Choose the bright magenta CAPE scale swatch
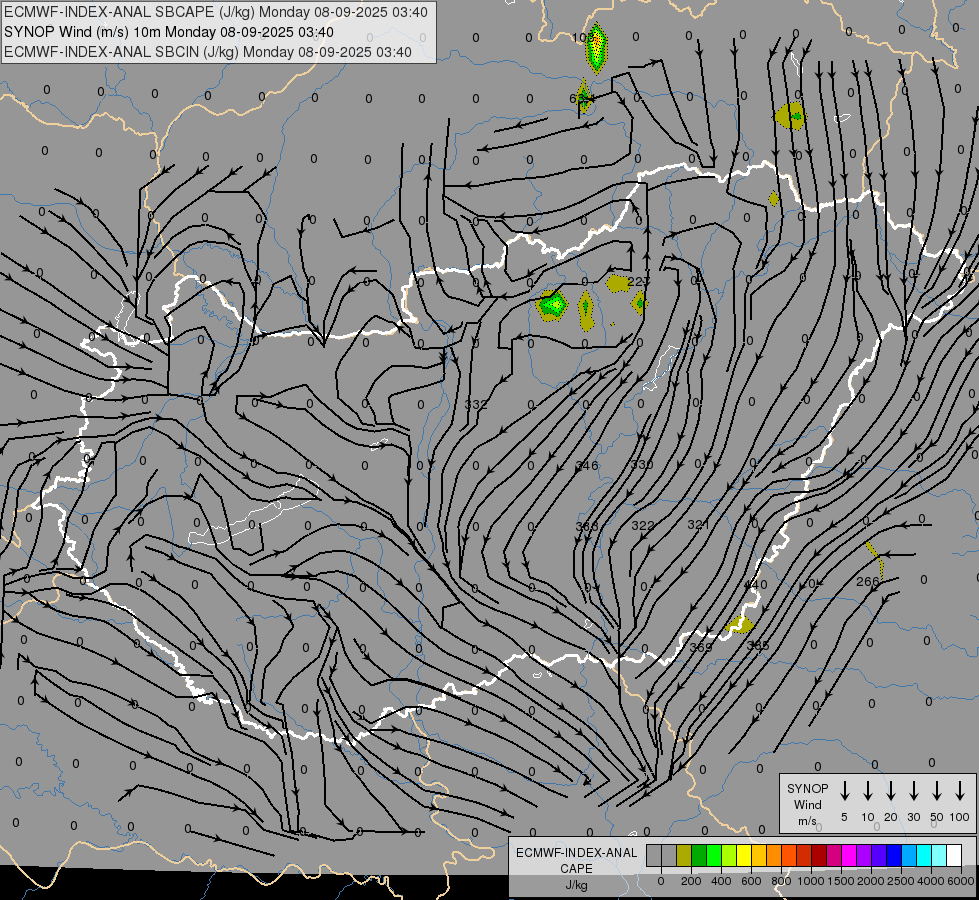The height and width of the screenshot is (900, 979). pyautogui.click(x=849, y=855)
